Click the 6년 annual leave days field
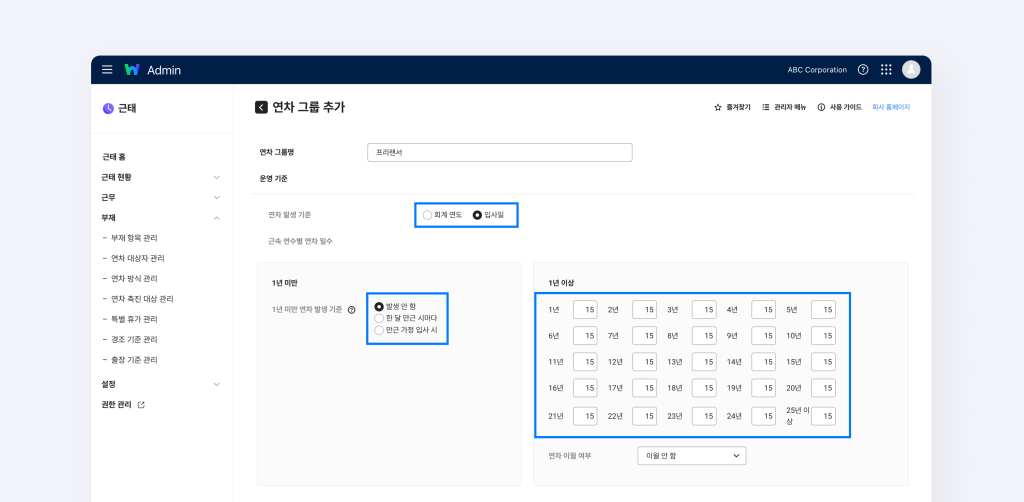The height and width of the screenshot is (502, 1024). pos(585,336)
